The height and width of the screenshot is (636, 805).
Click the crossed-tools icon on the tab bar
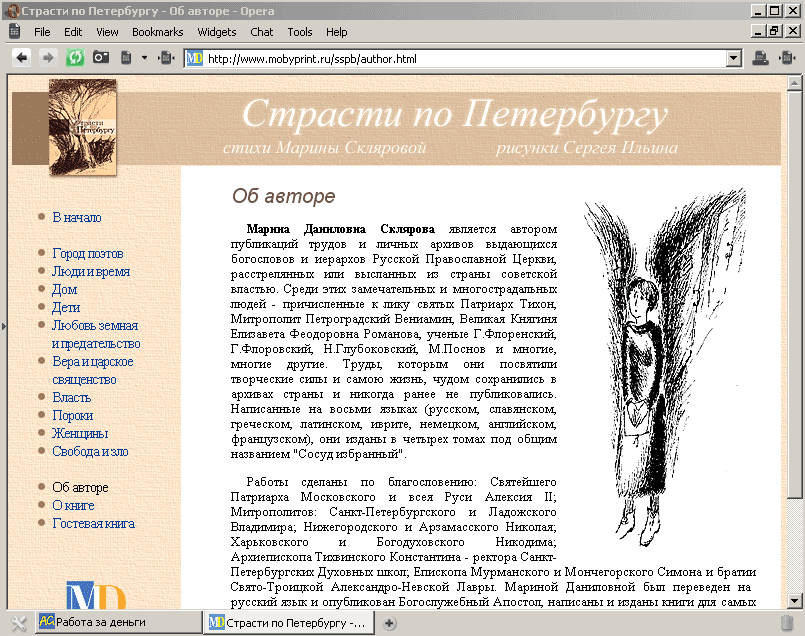[18, 623]
